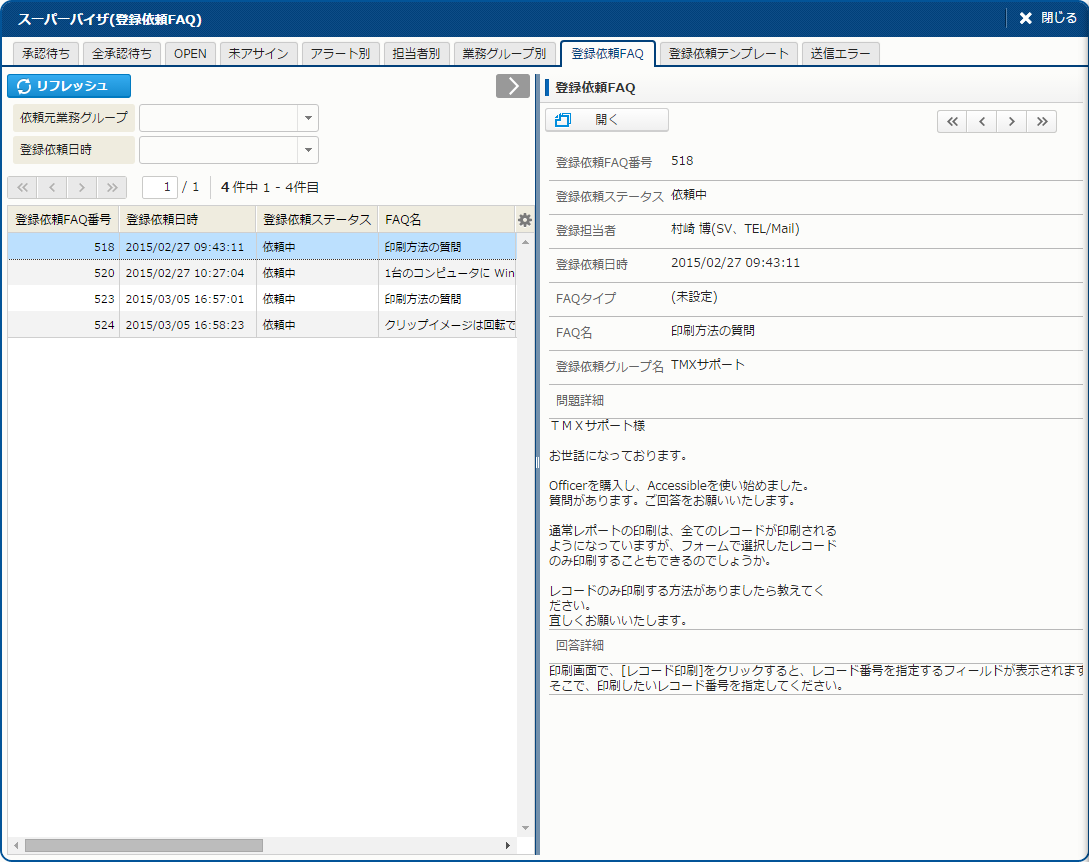Open the 登録依頼テンプレート tab
This screenshot has width=1089, height=862.
coord(728,54)
